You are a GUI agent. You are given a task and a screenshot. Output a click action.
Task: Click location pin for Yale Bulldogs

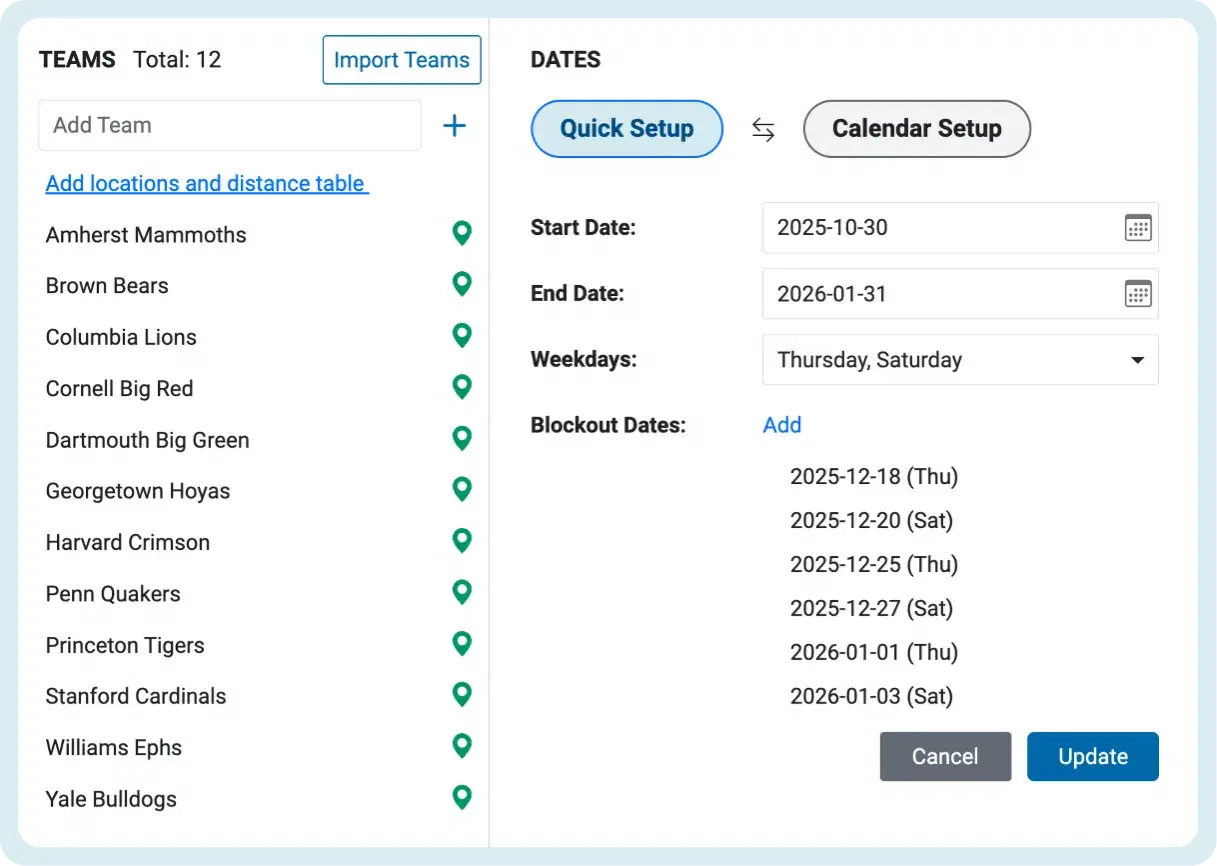(461, 798)
